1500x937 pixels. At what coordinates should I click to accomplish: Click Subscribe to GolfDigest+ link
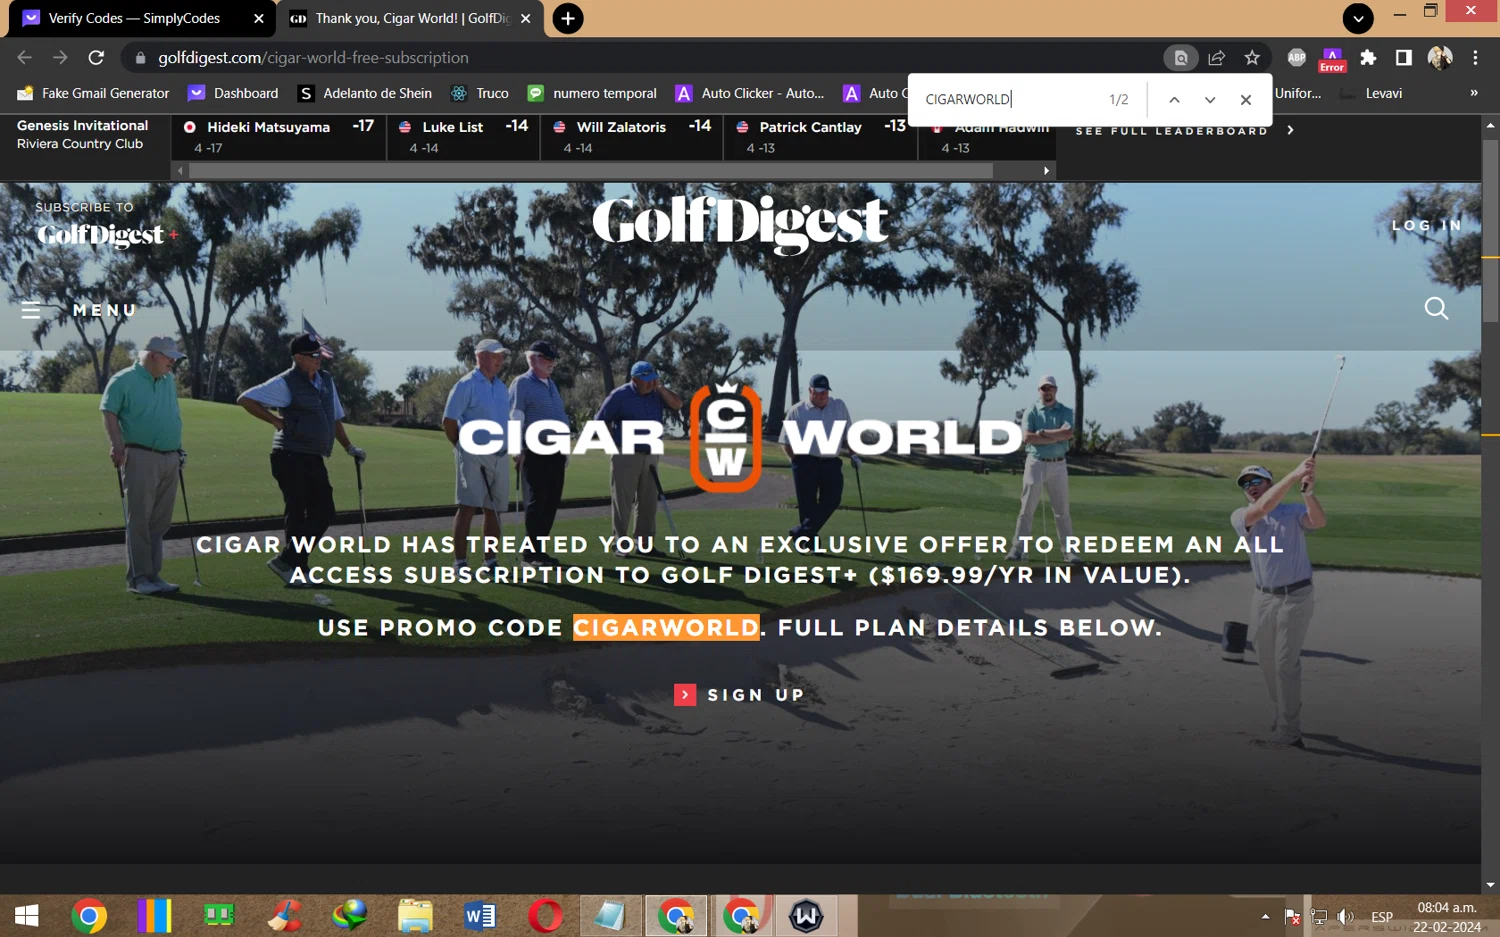pos(106,225)
